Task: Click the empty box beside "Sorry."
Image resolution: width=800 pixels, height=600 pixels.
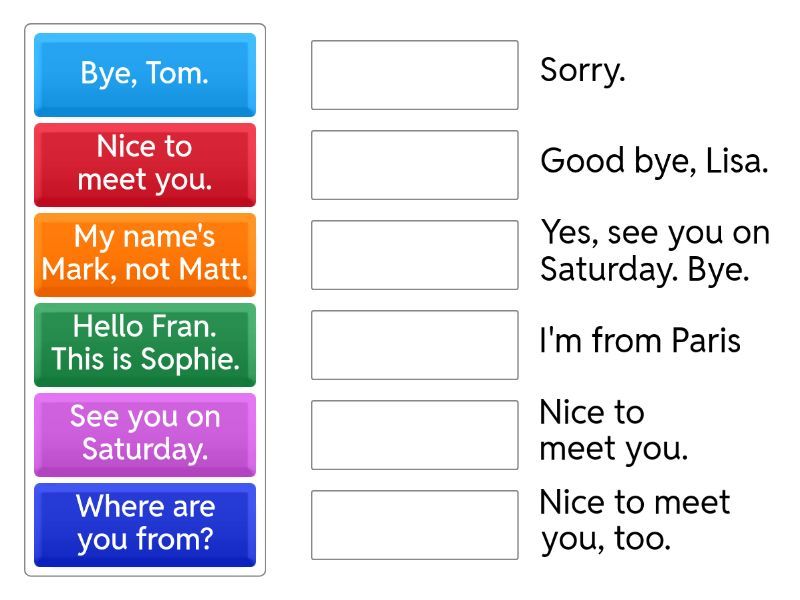Action: pyautogui.click(x=414, y=75)
